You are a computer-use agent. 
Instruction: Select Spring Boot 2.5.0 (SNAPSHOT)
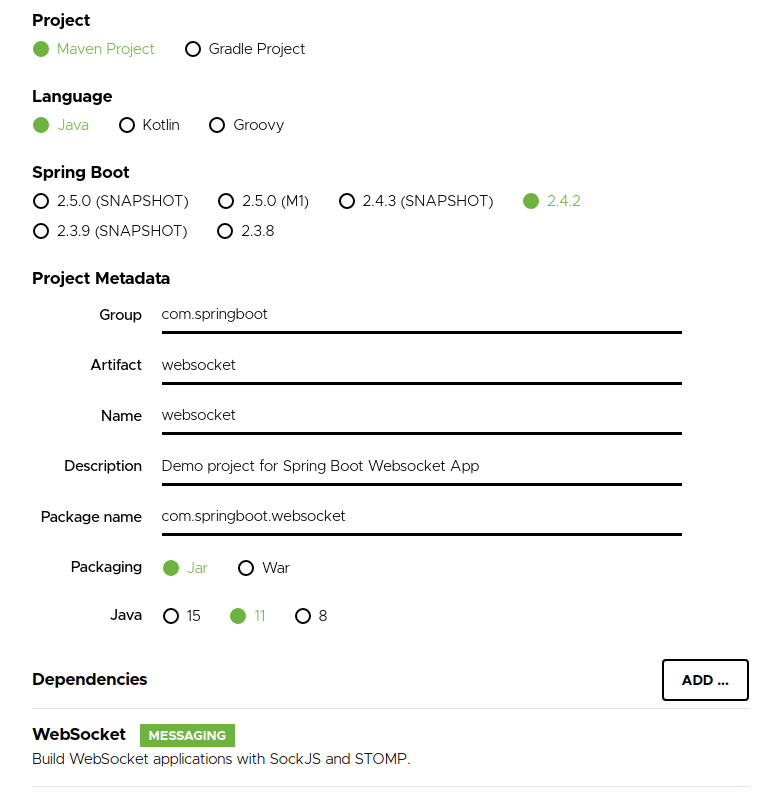(x=111, y=201)
